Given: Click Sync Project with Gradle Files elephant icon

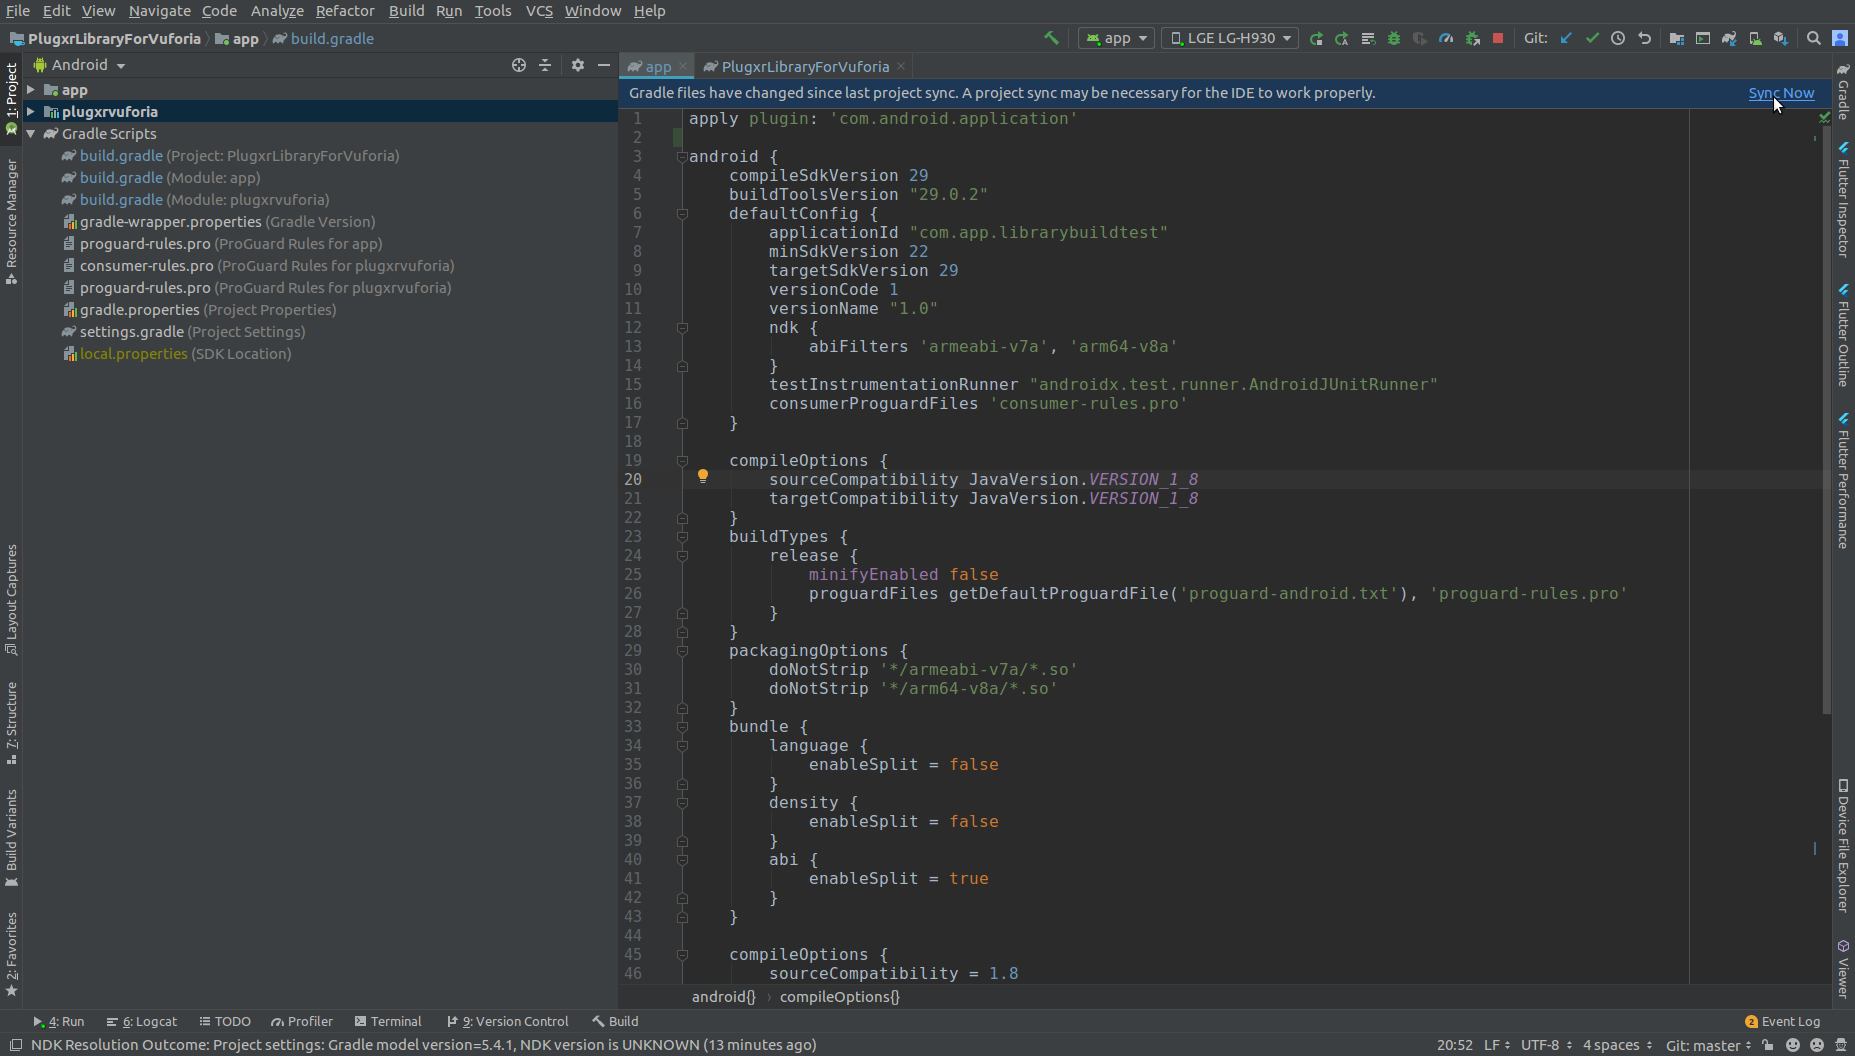Looking at the screenshot, I should click(x=1729, y=38).
